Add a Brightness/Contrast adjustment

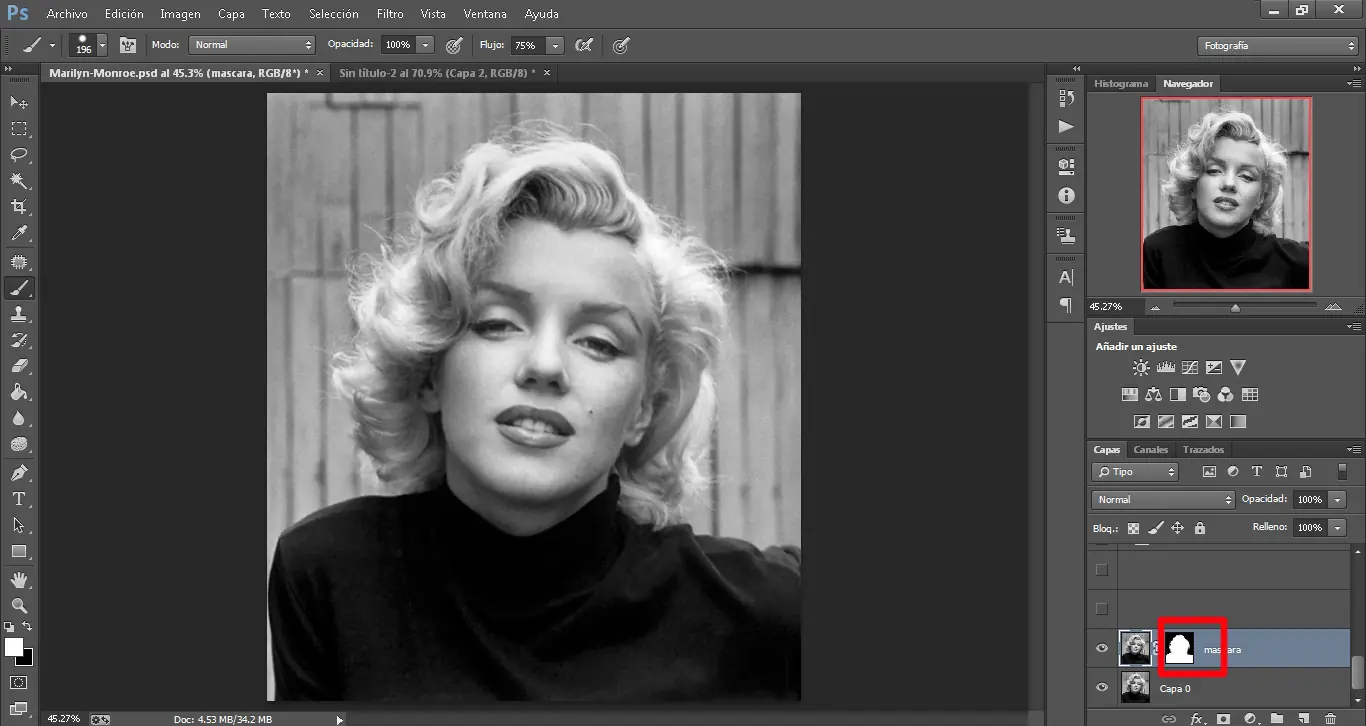coord(1141,368)
